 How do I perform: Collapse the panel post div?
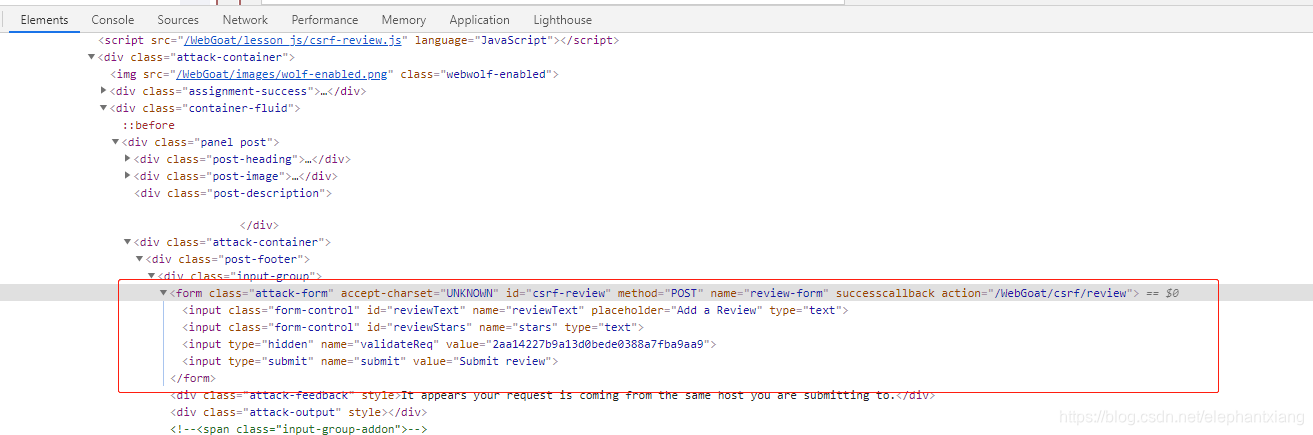[116, 142]
